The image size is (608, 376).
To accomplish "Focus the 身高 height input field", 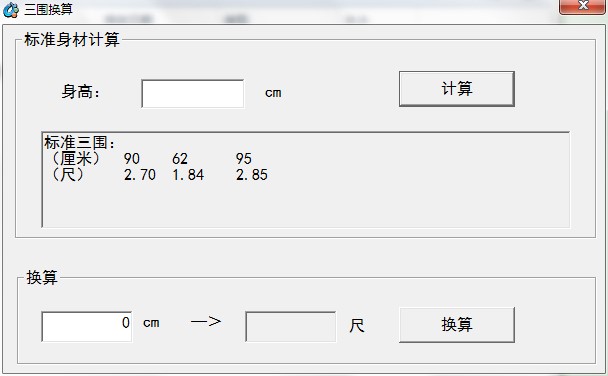I will click(x=193, y=93).
